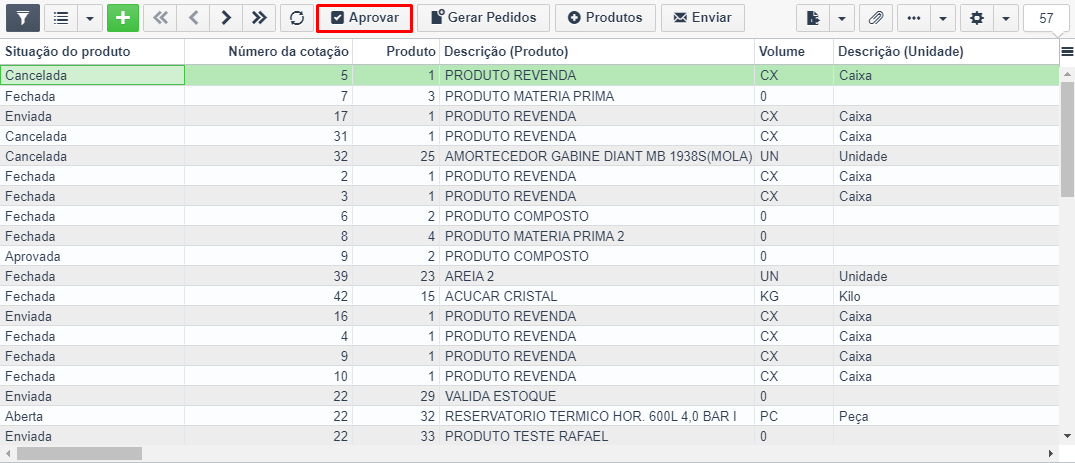Open the Produtos button

pyautogui.click(x=605, y=18)
